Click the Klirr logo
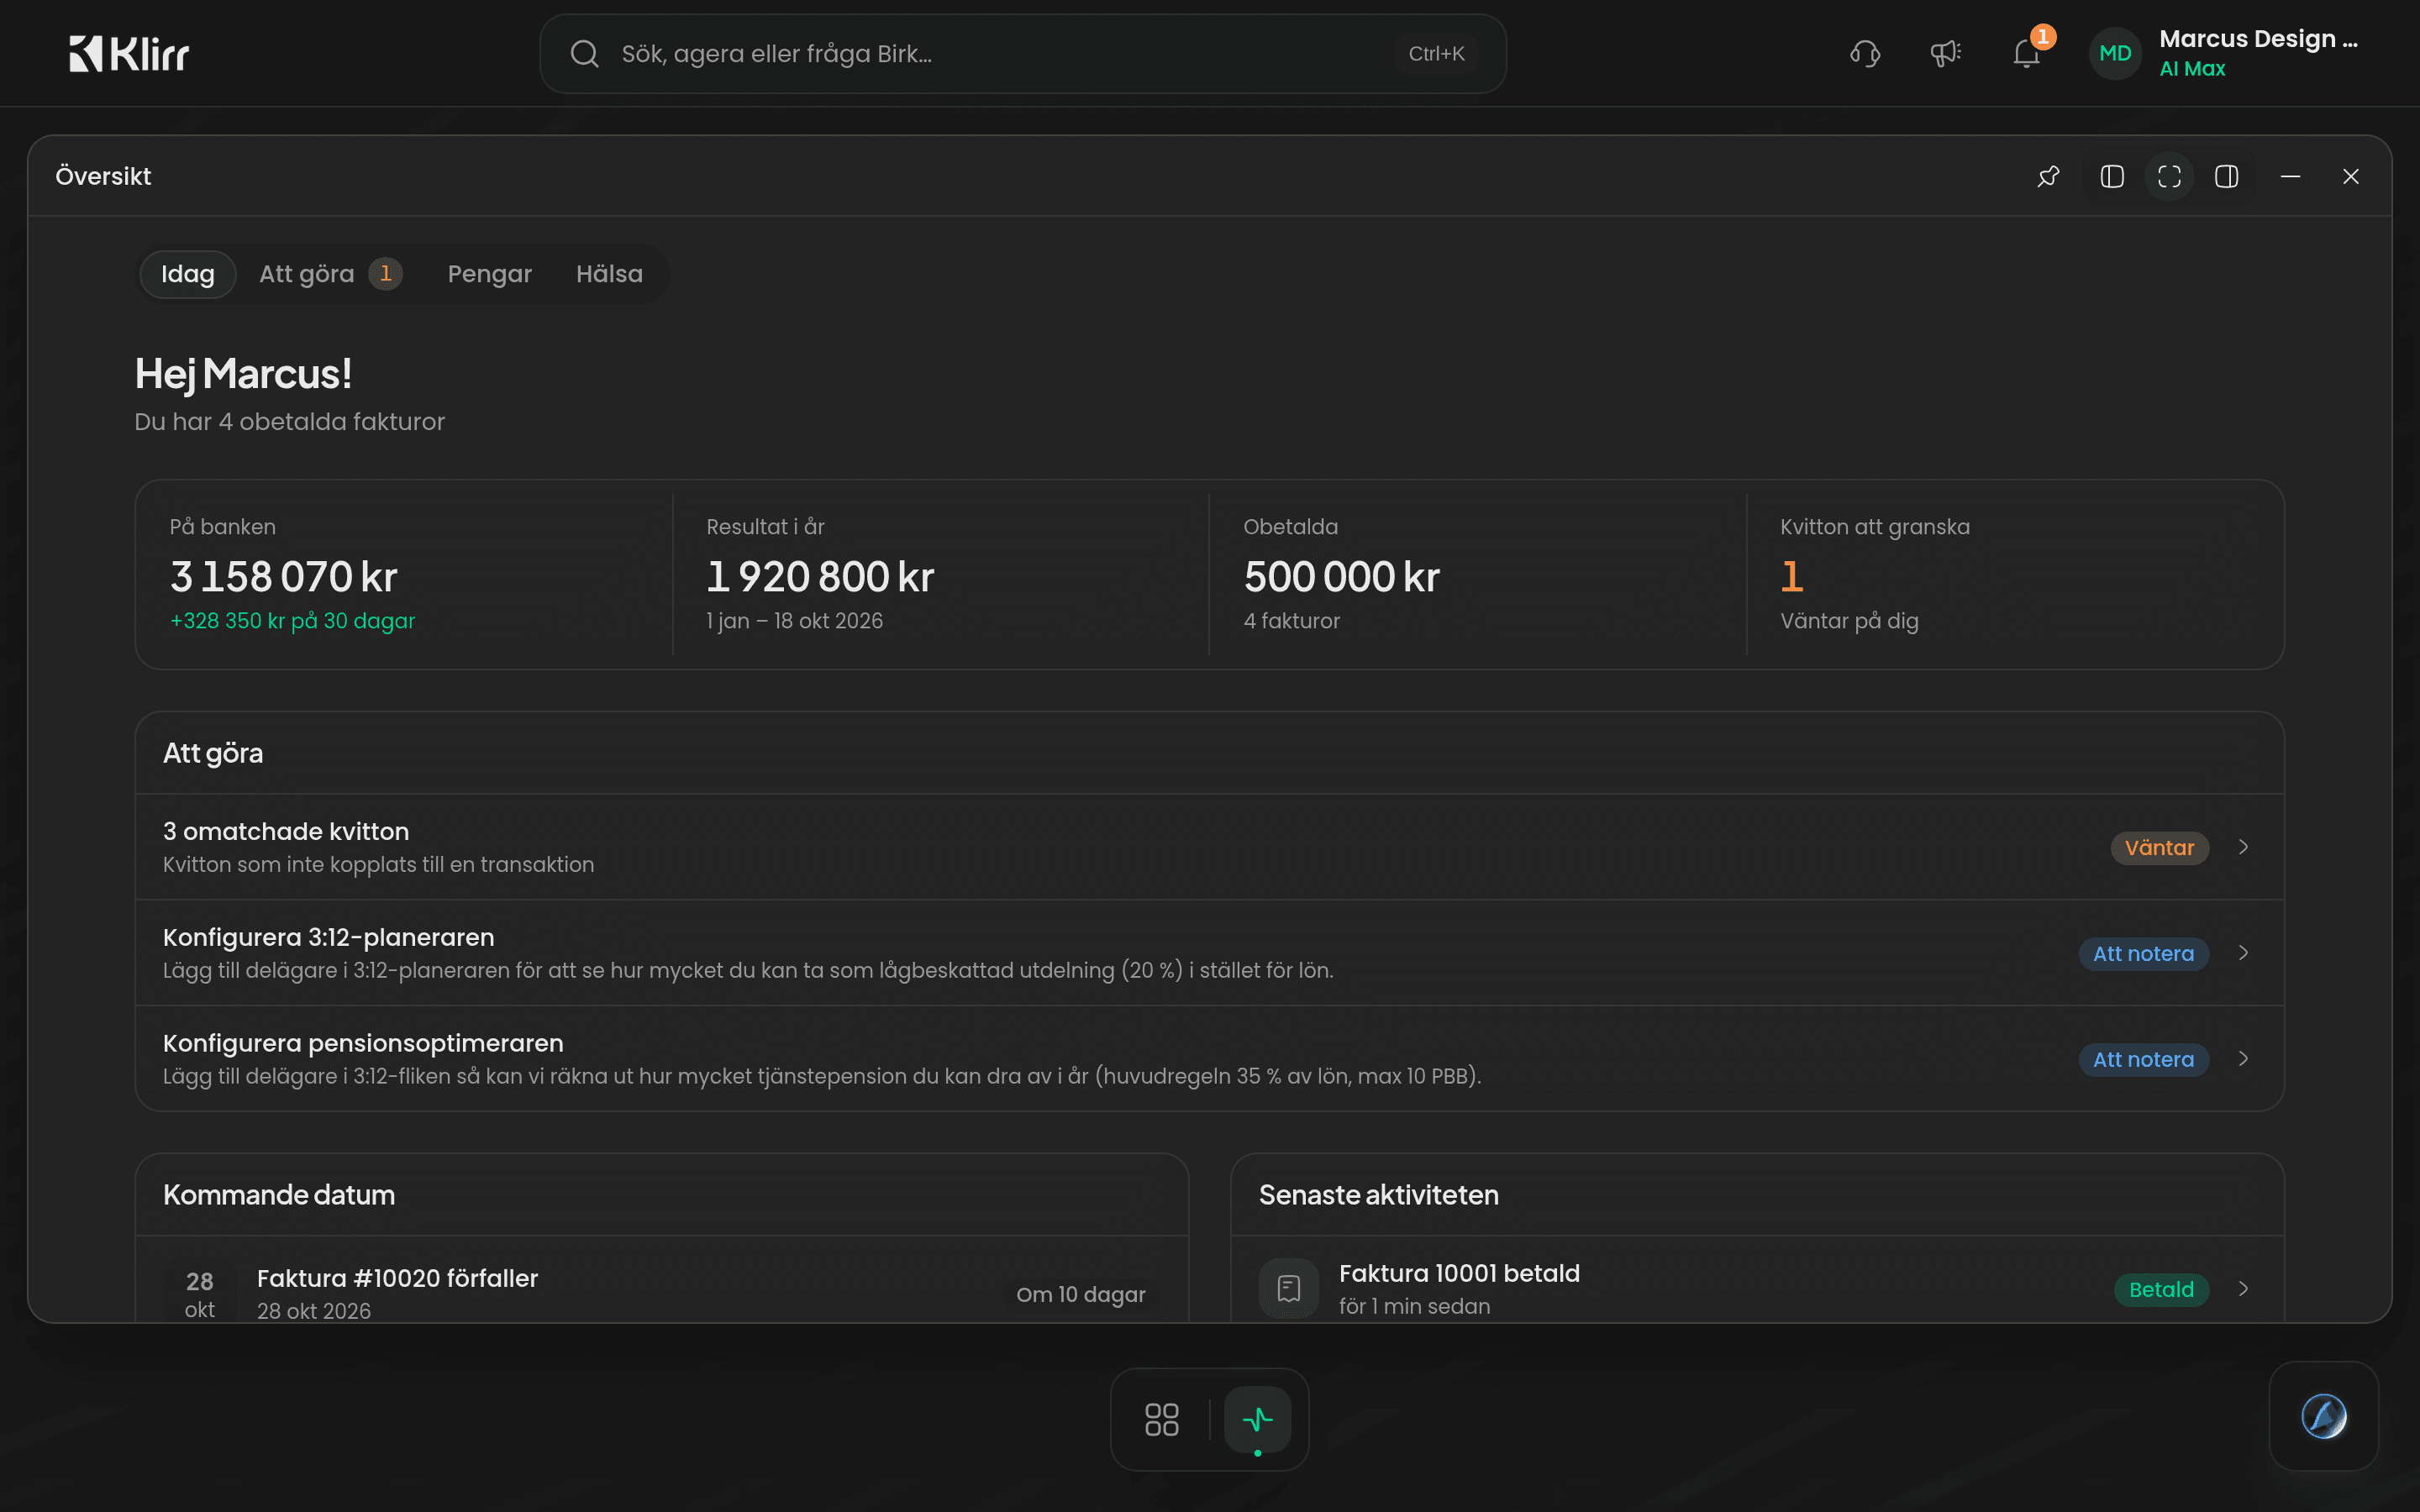The image size is (2420, 1512). pyautogui.click(x=129, y=53)
